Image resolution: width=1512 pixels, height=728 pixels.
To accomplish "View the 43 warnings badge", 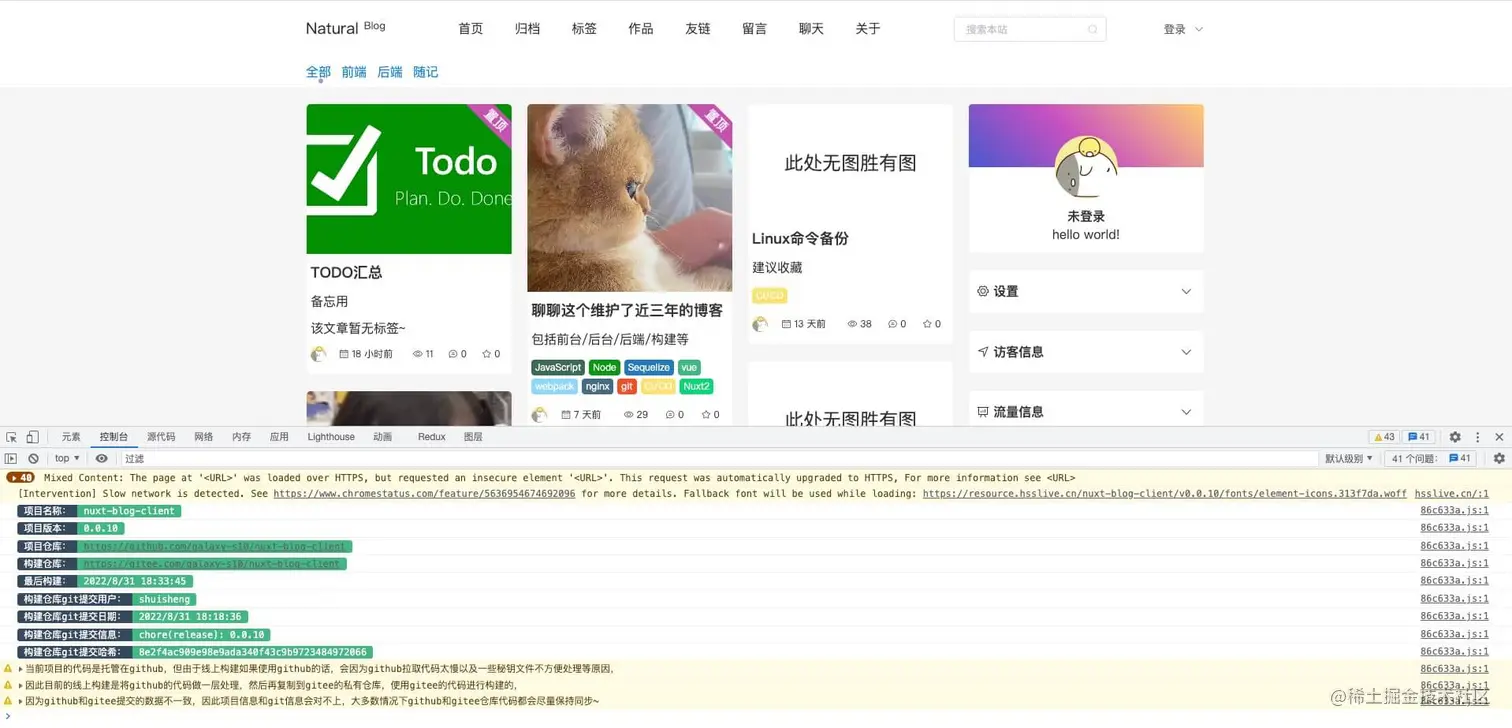I will pos(1384,436).
